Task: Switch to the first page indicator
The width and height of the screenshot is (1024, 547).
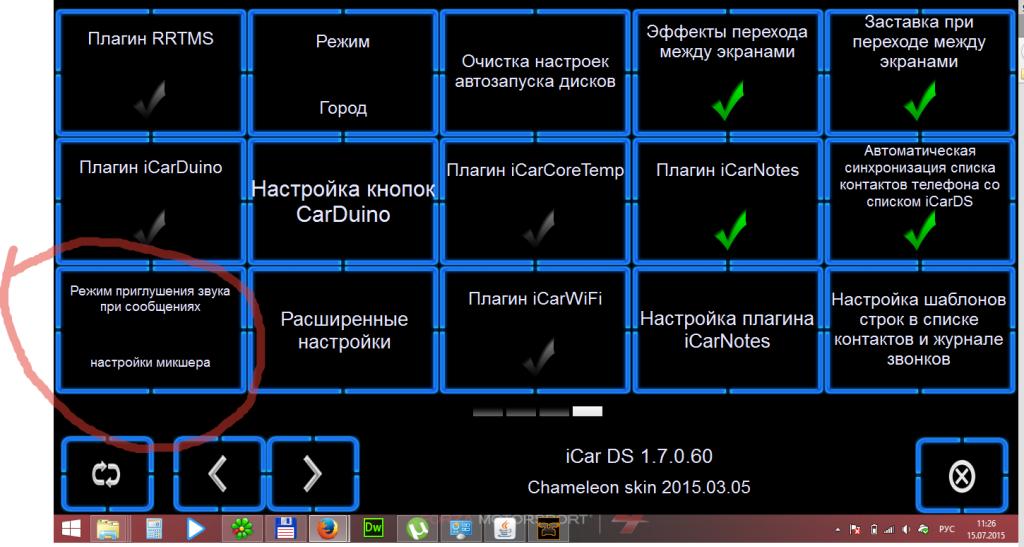Action: coord(487,411)
